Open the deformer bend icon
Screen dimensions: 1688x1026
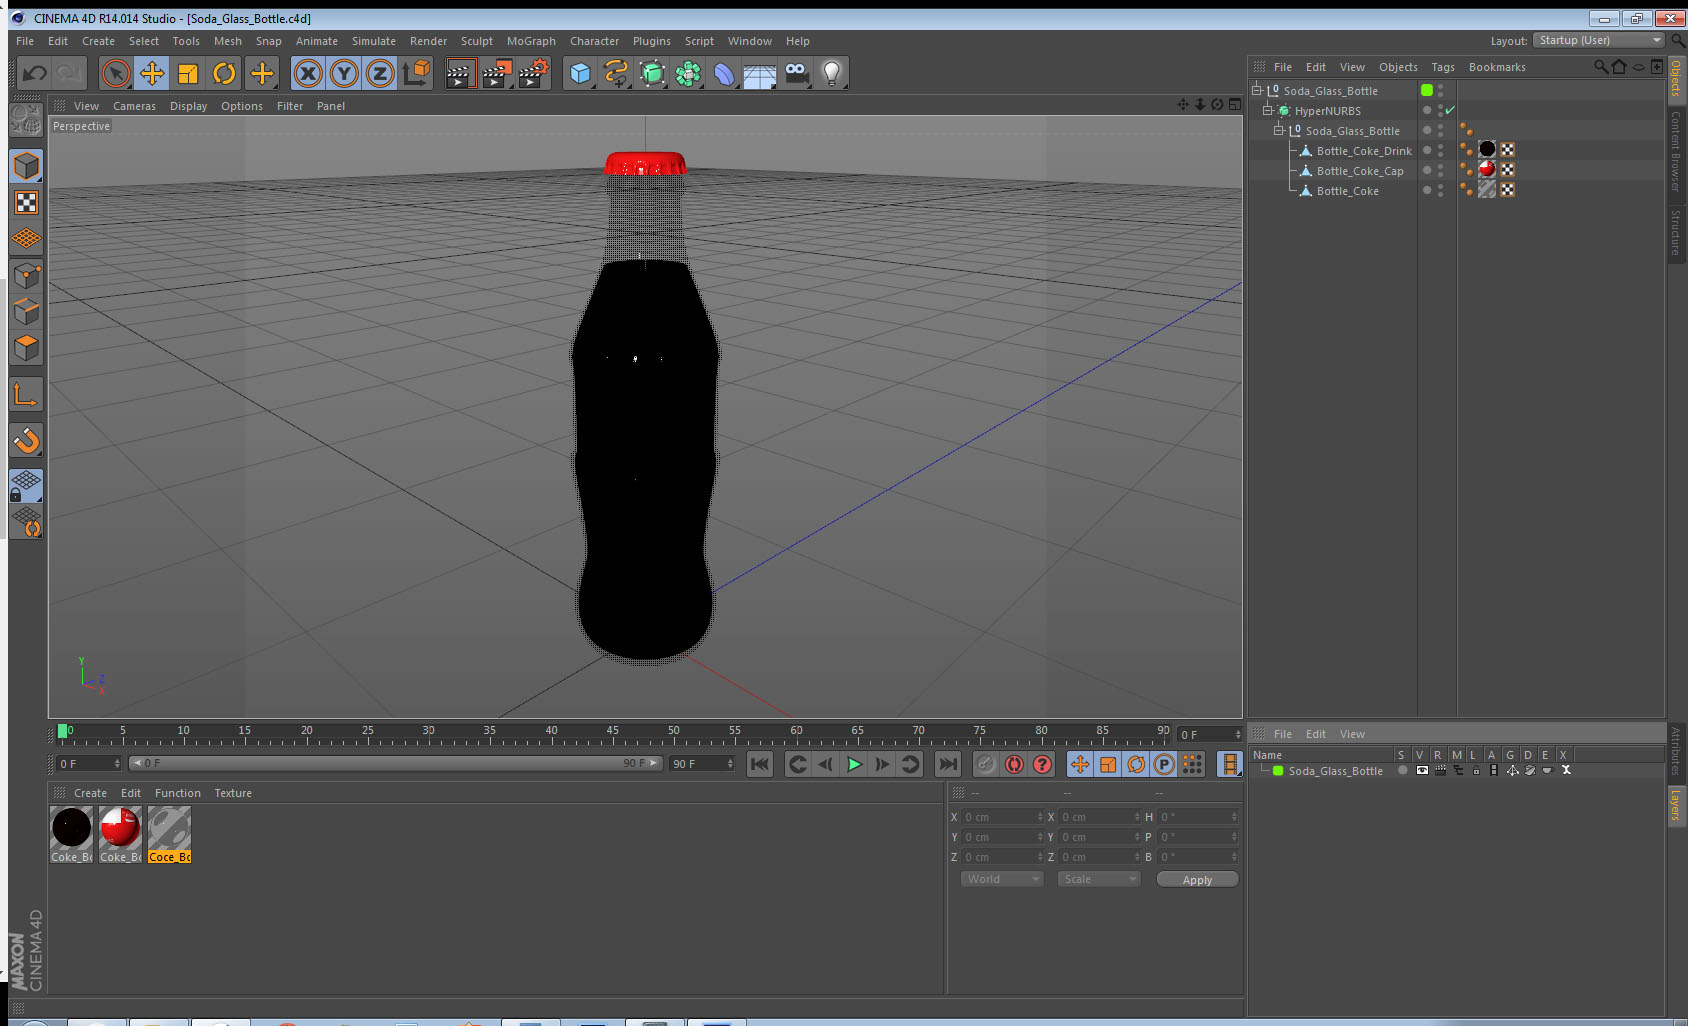click(x=724, y=73)
